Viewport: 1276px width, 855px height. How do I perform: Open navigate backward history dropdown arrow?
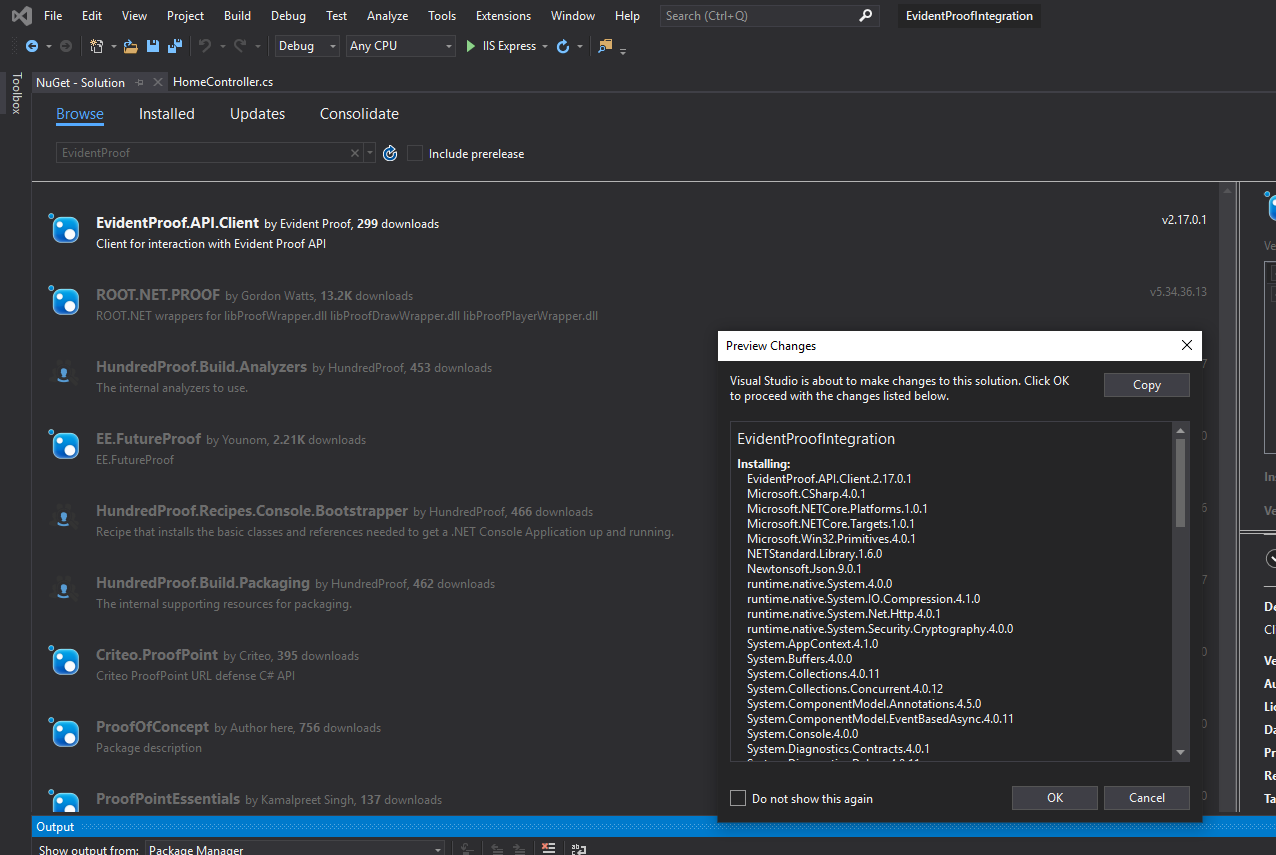[x=47, y=46]
